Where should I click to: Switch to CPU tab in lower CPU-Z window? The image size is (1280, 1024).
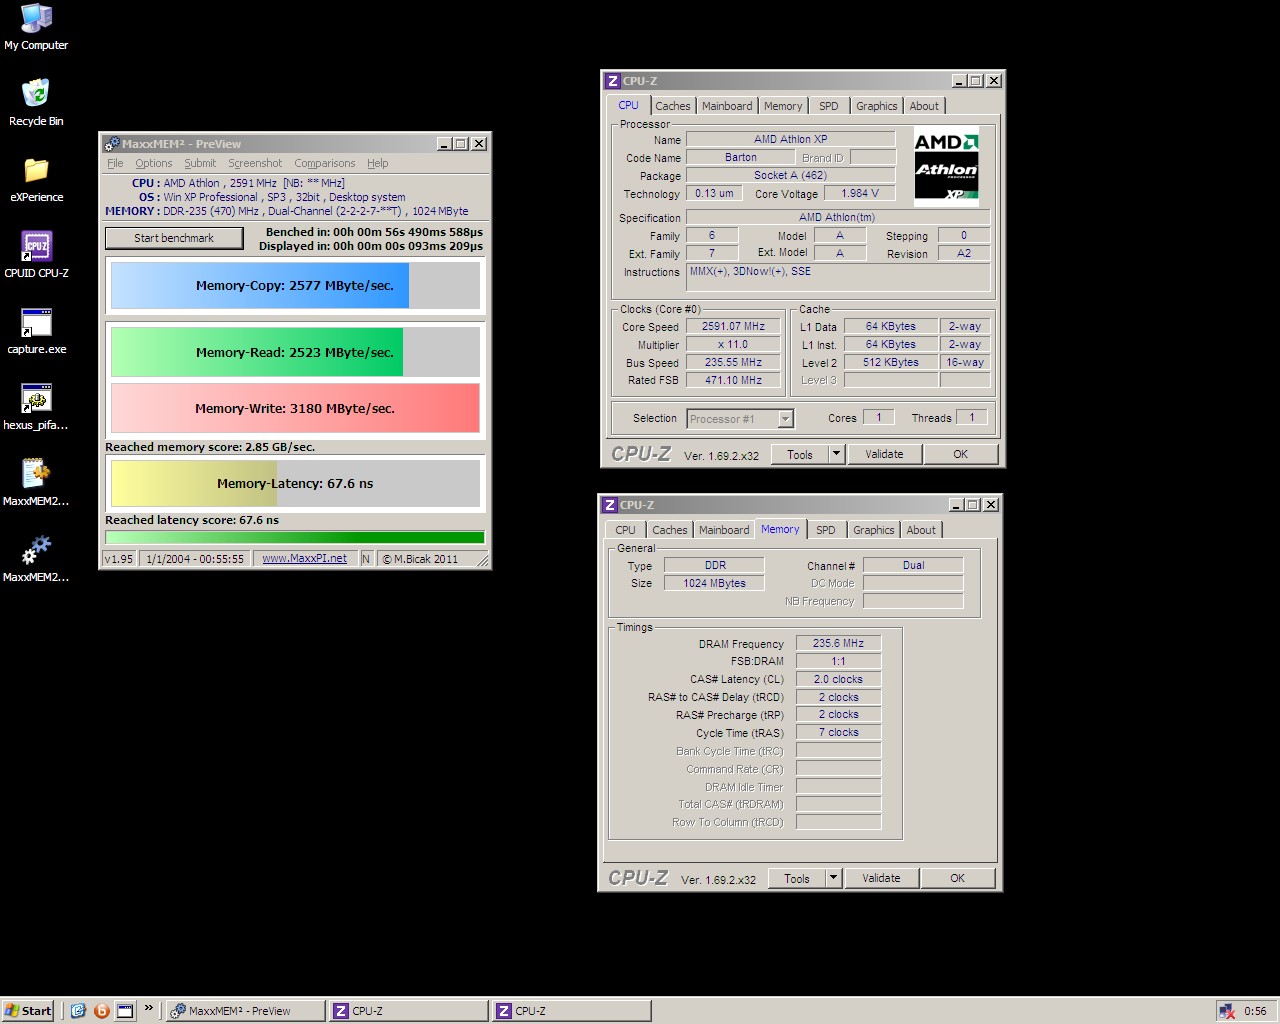pos(625,530)
